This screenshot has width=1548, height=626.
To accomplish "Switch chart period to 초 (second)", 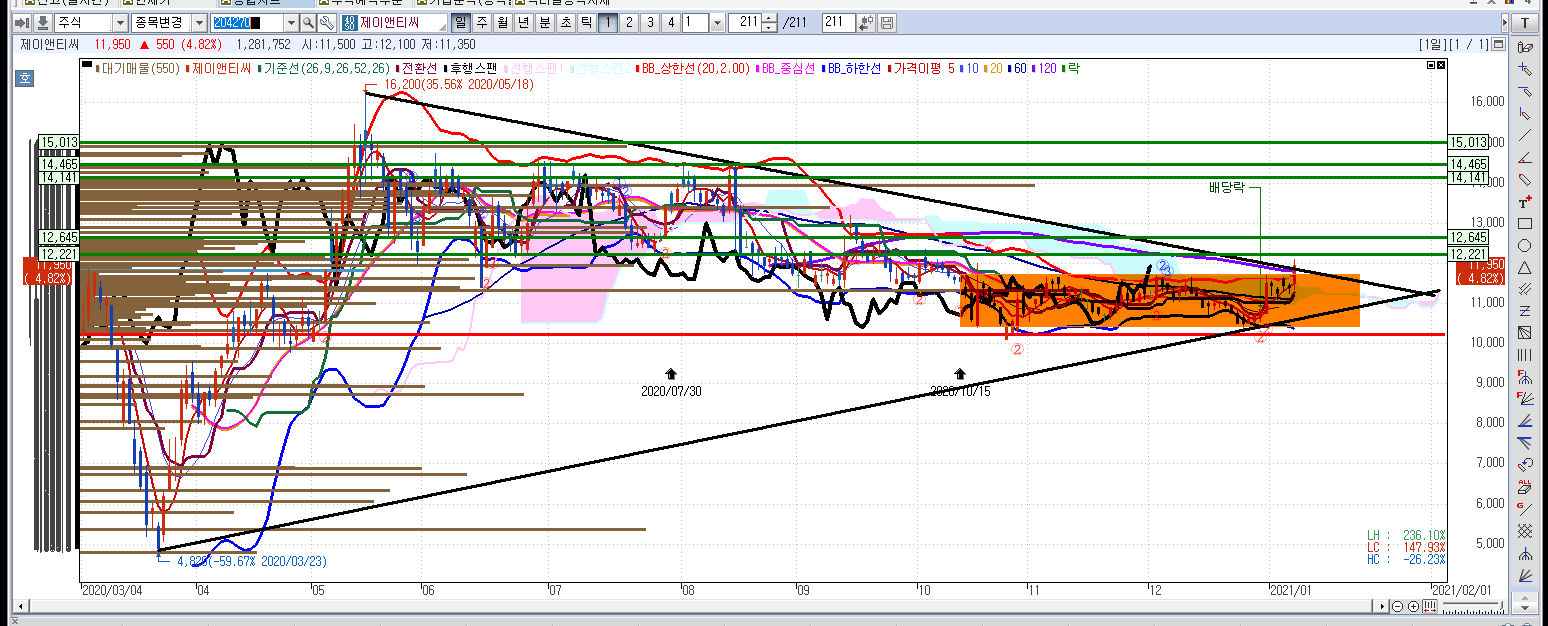I will point(566,22).
